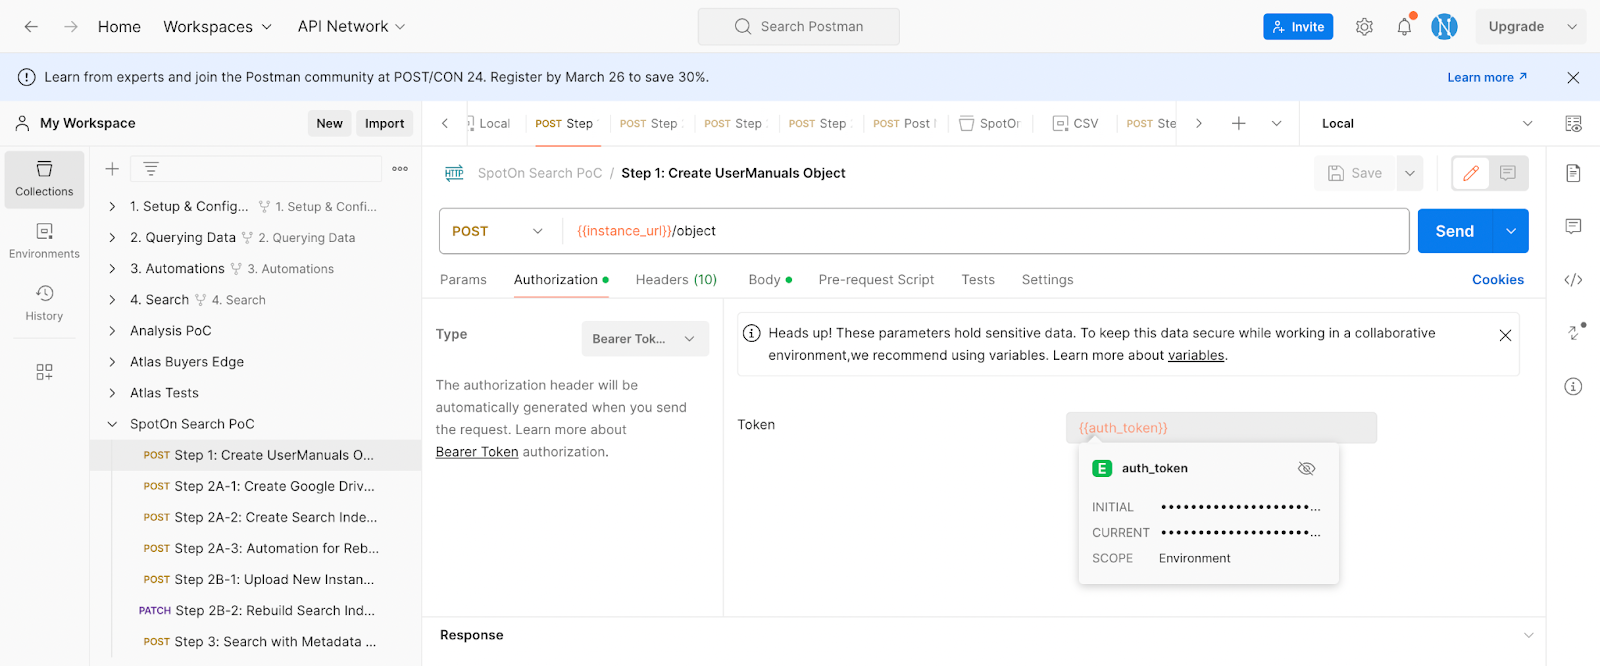Expand Atlas Tests collection
This screenshot has width=1600, height=666.
[112, 393]
